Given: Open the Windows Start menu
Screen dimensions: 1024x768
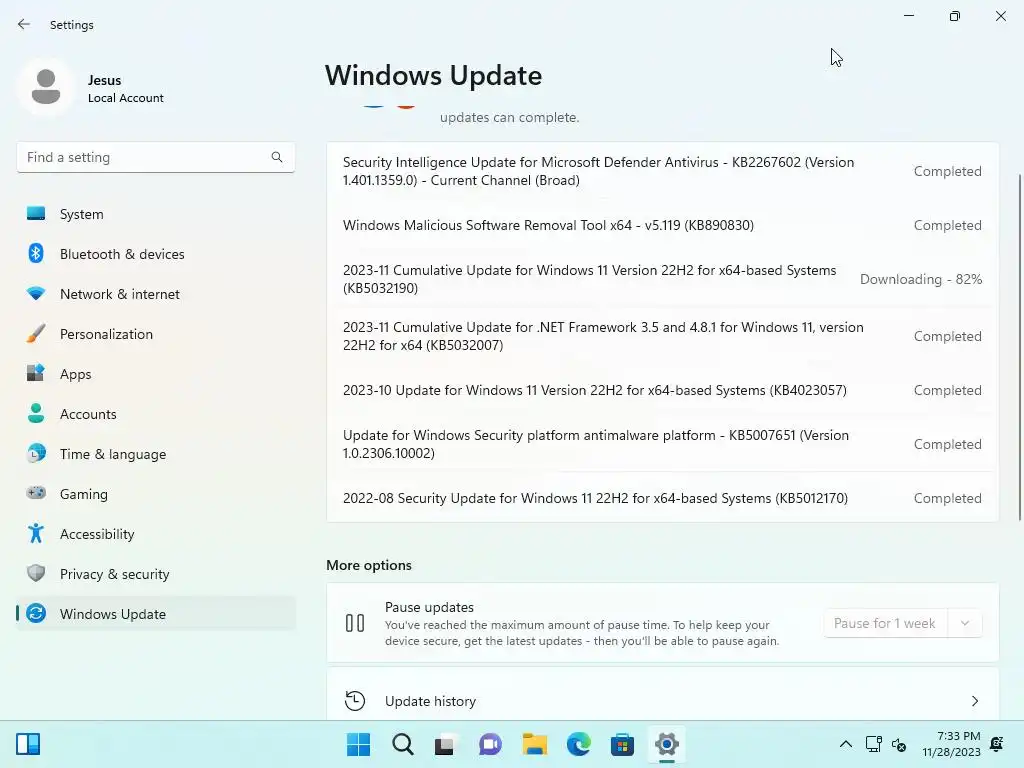Looking at the screenshot, I should [x=358, y=744].
